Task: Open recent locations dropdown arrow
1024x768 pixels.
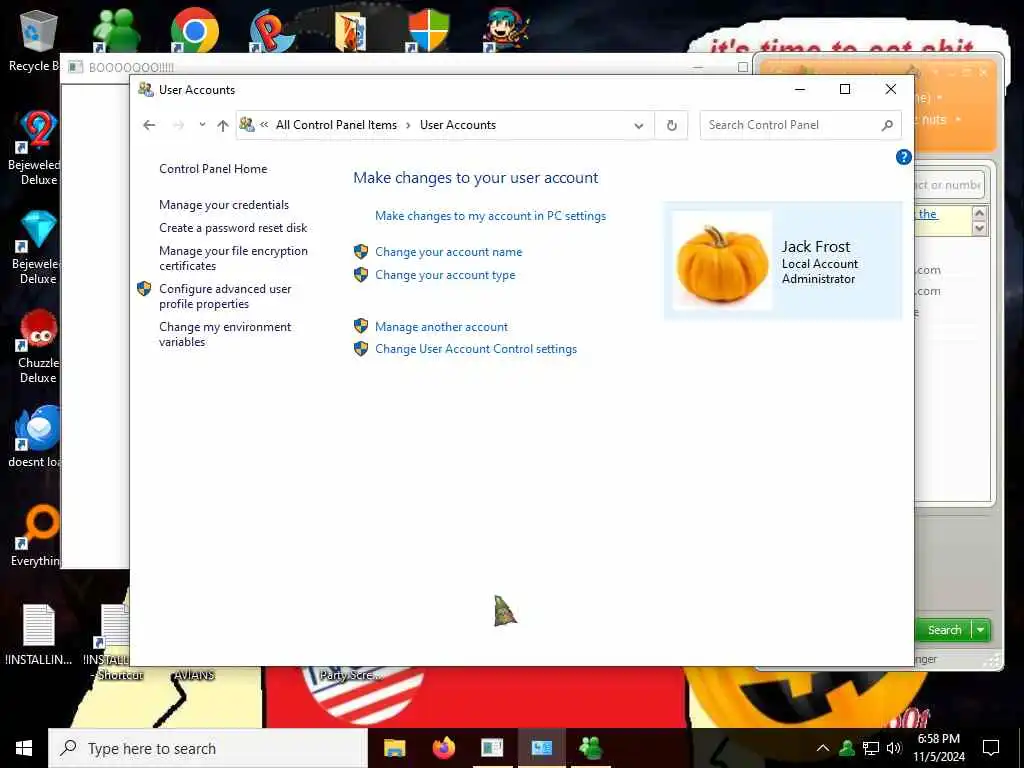Action: point(202,125)
